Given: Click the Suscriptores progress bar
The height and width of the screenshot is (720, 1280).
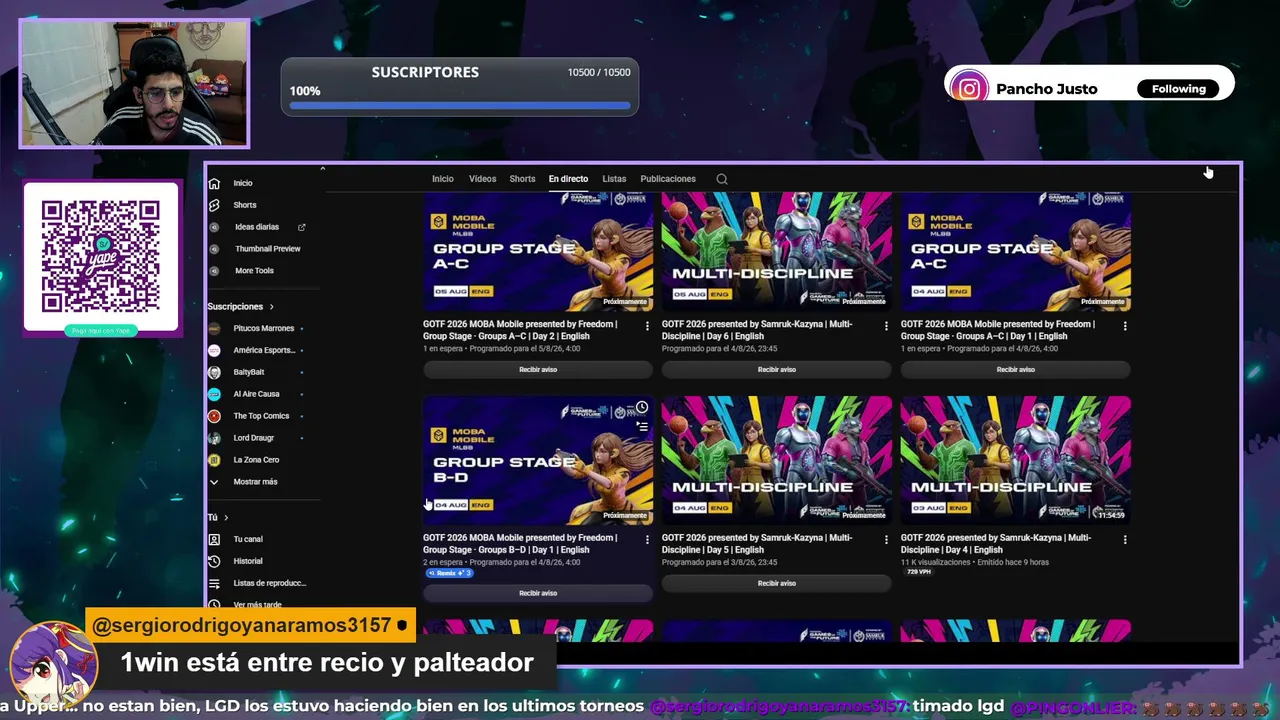Looking at the screenshot, I should pos(461,104).
